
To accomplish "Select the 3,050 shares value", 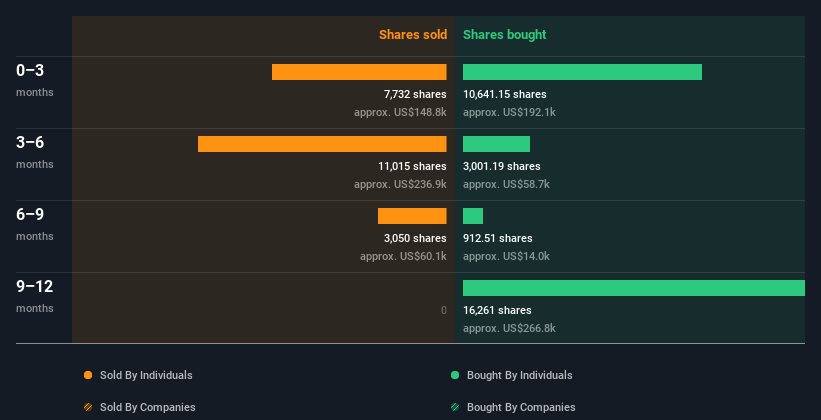I will 415,238.
